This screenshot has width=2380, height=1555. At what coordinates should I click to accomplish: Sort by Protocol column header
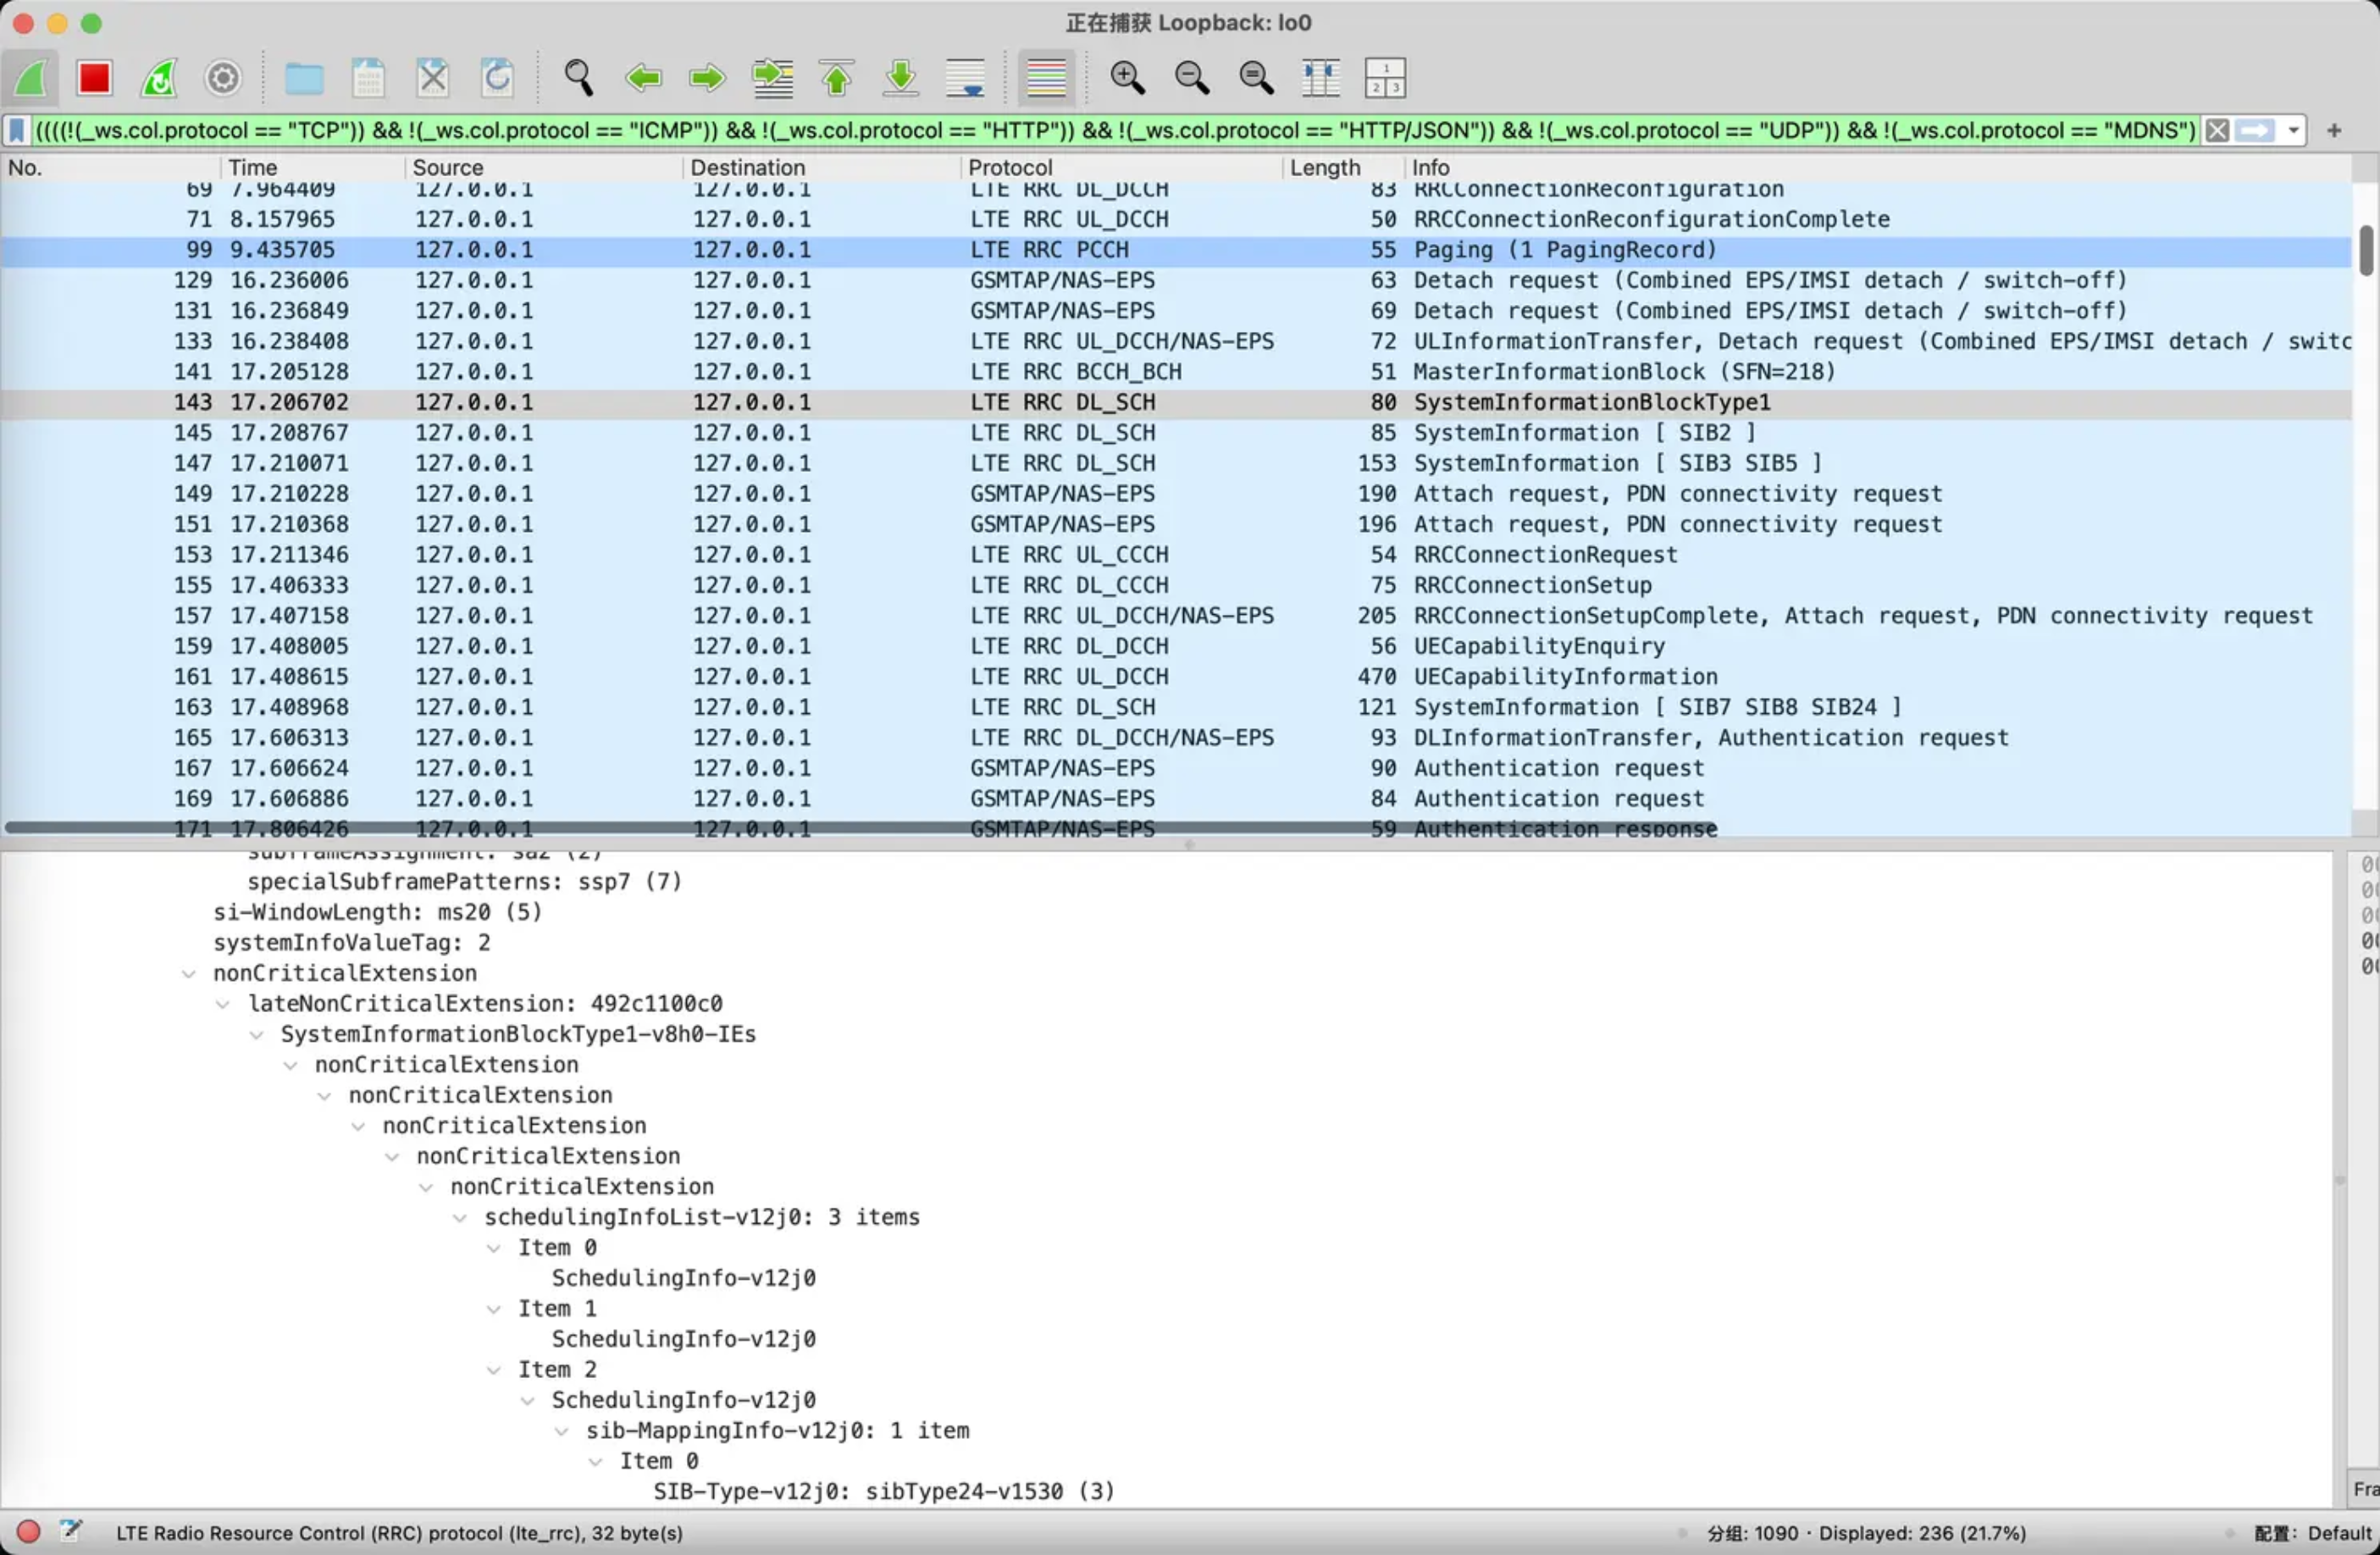tap(1121, 167)
